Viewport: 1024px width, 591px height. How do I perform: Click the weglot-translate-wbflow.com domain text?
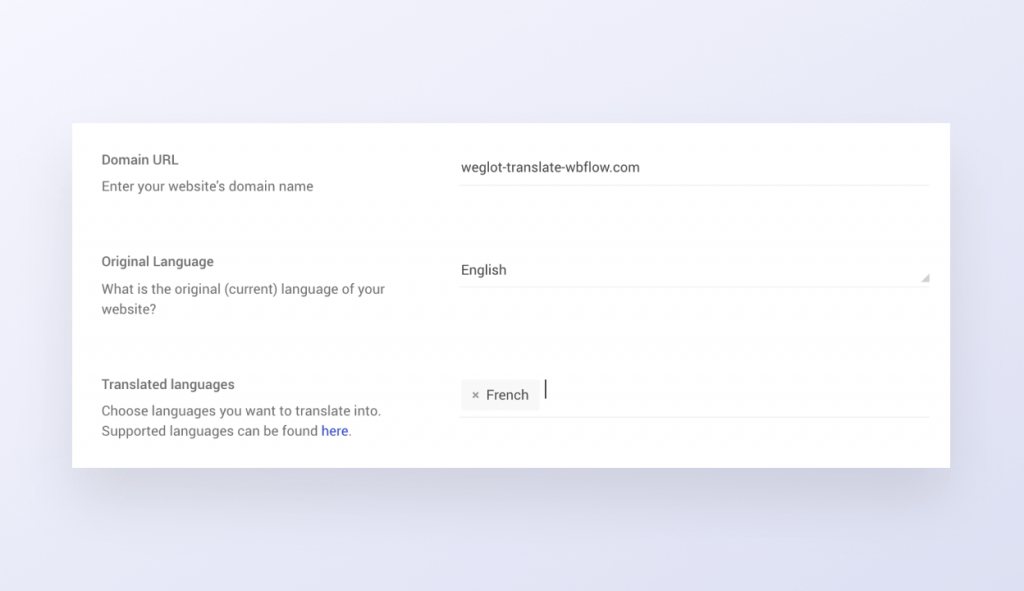550,168
